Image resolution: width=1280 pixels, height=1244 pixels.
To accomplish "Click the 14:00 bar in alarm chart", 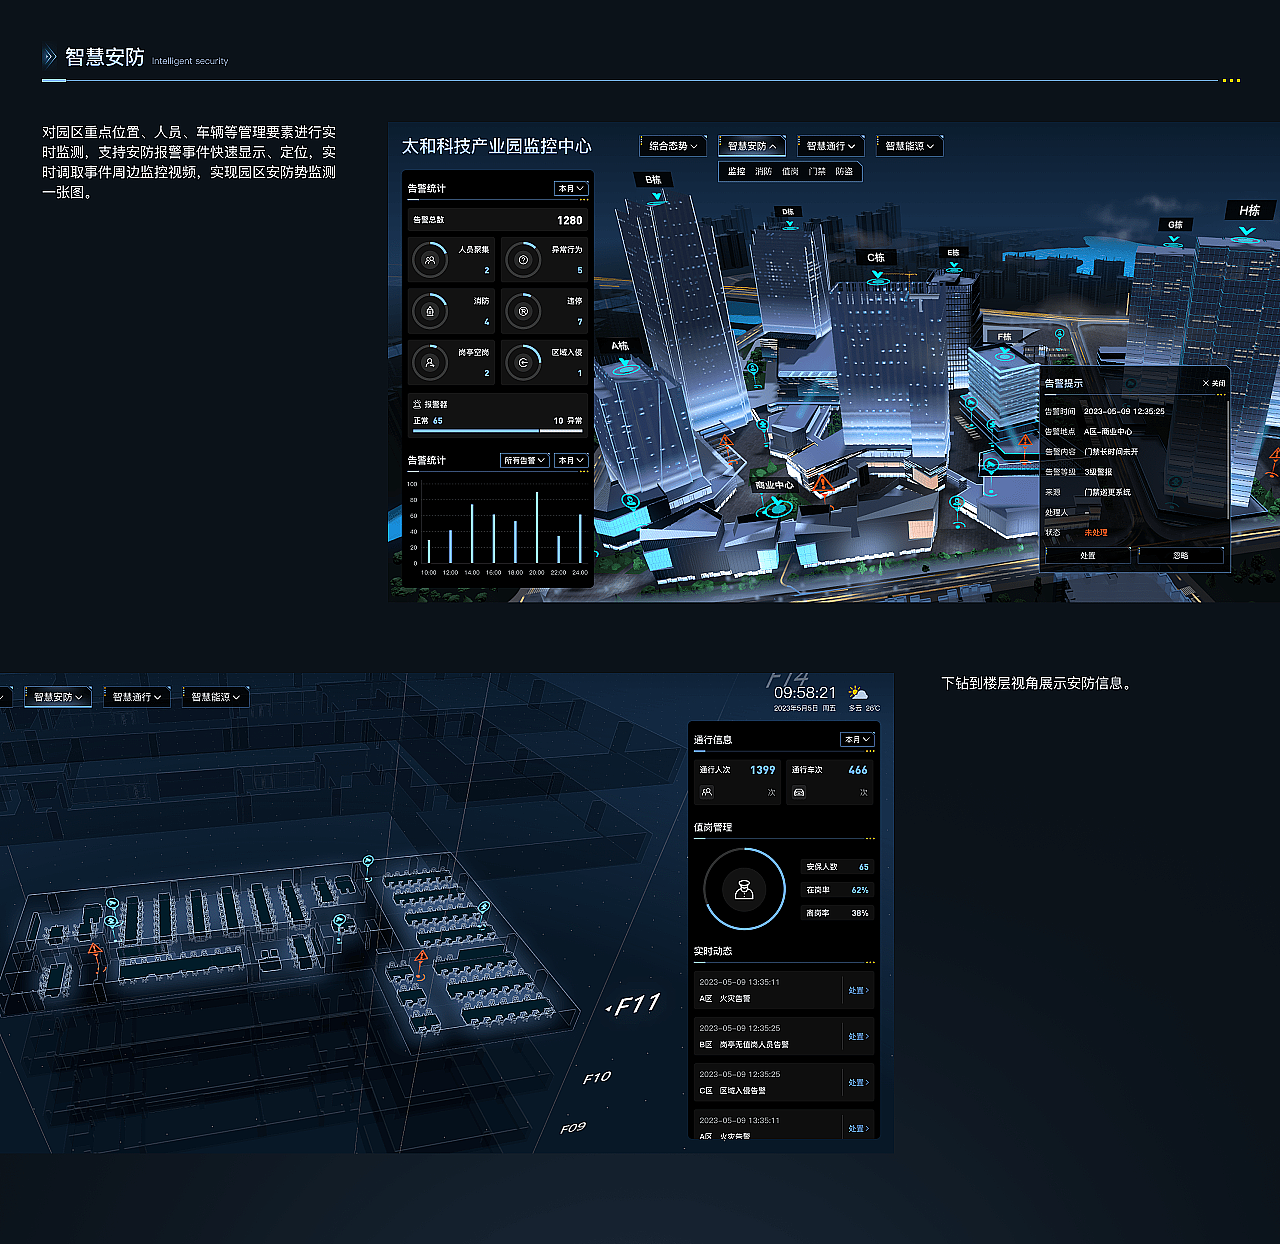I will click(x=472, y=533).
